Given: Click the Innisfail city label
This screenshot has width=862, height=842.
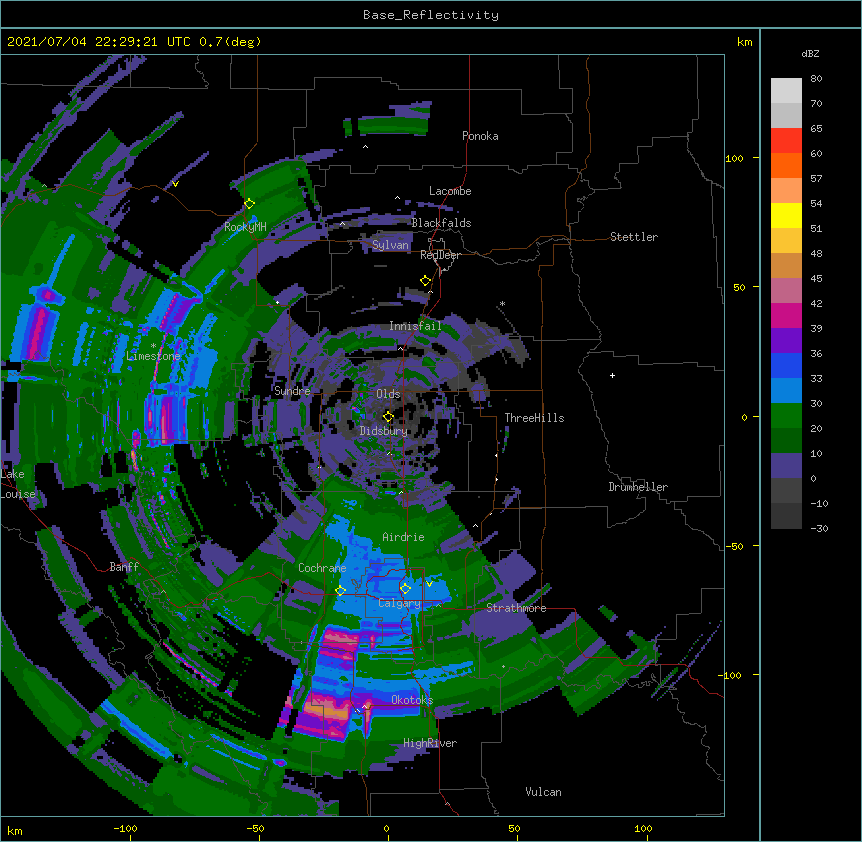Looking at the screenshot, I should pos(415,326).
